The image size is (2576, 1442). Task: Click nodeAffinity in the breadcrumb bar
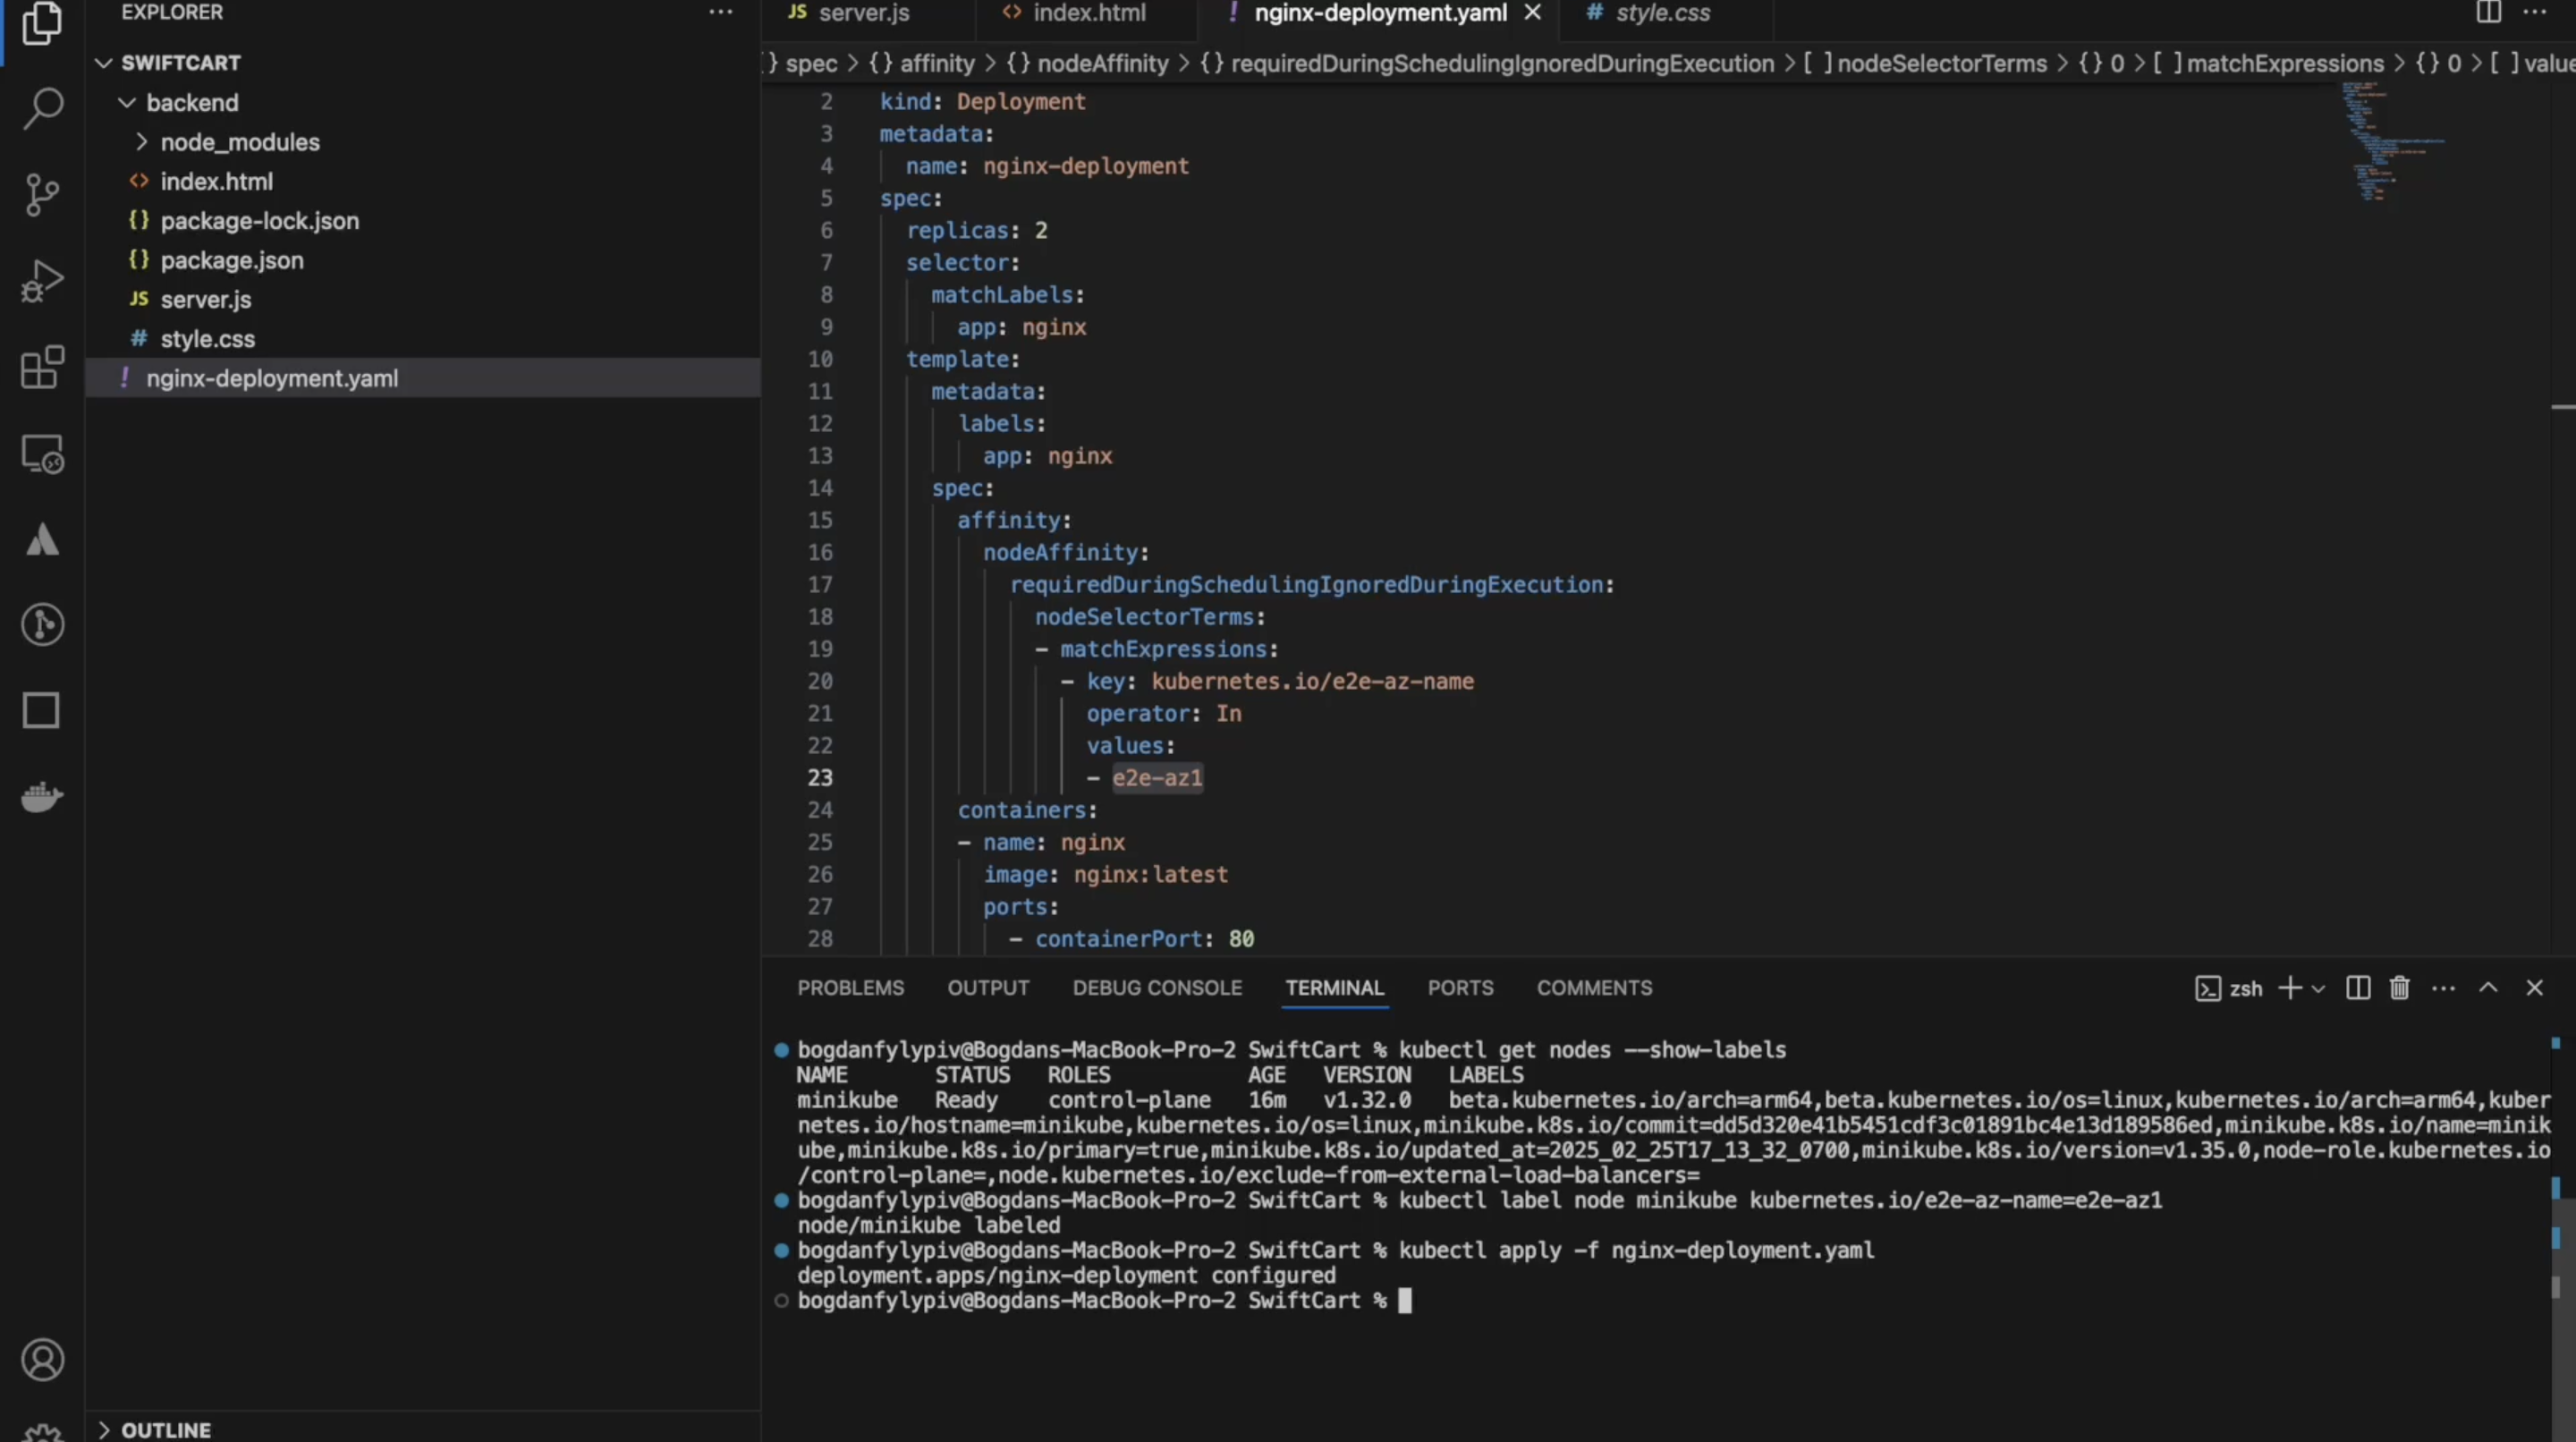click(x=1102, y=64)
